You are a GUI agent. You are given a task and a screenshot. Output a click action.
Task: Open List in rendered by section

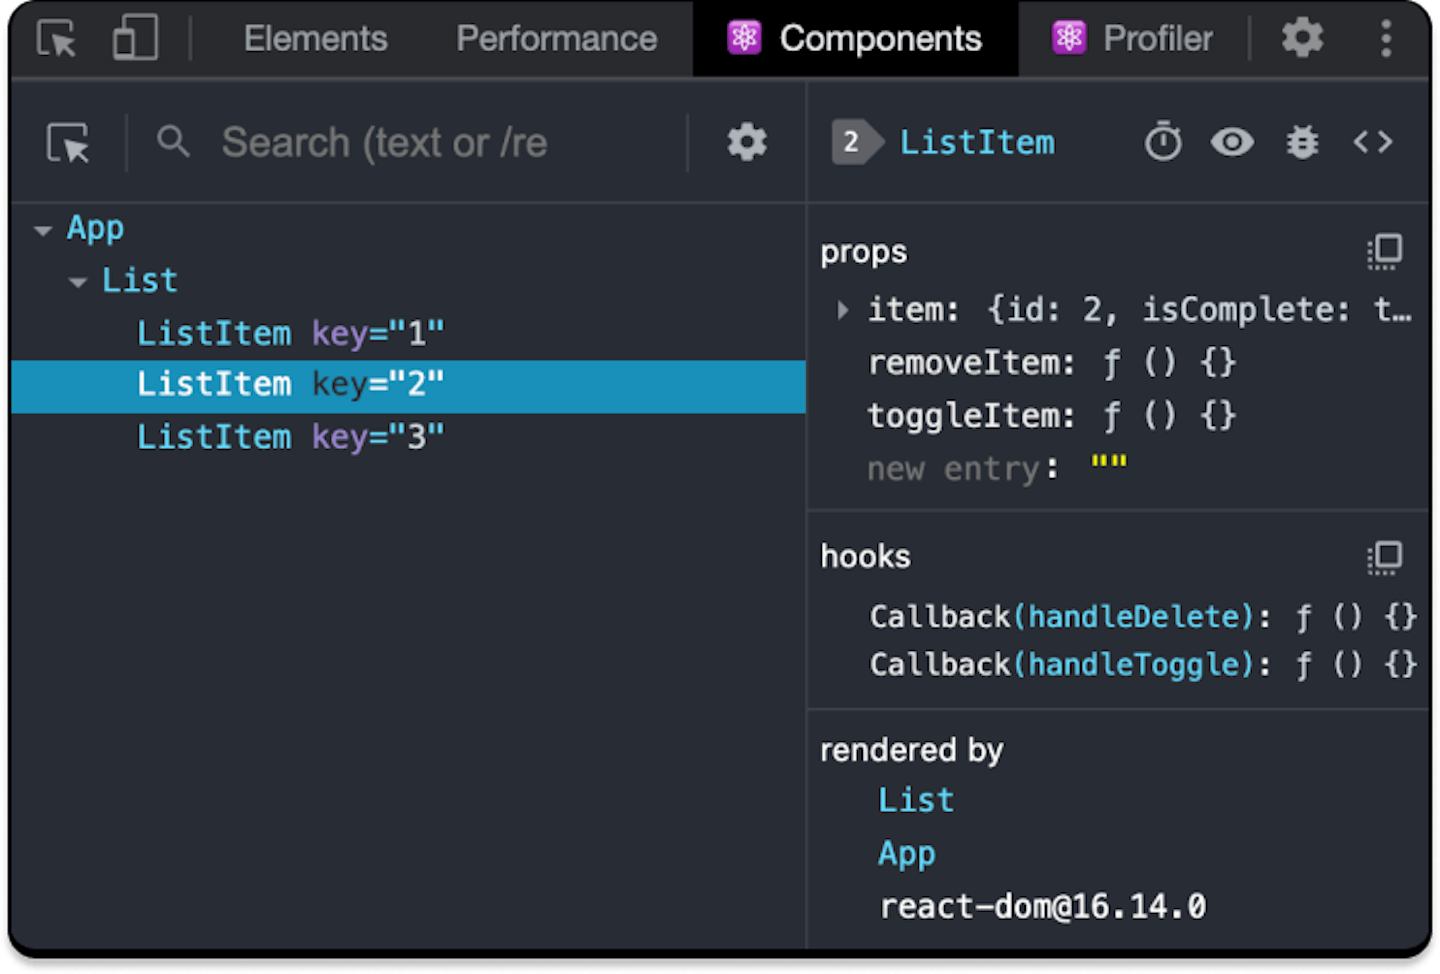[x=916, y=800]
